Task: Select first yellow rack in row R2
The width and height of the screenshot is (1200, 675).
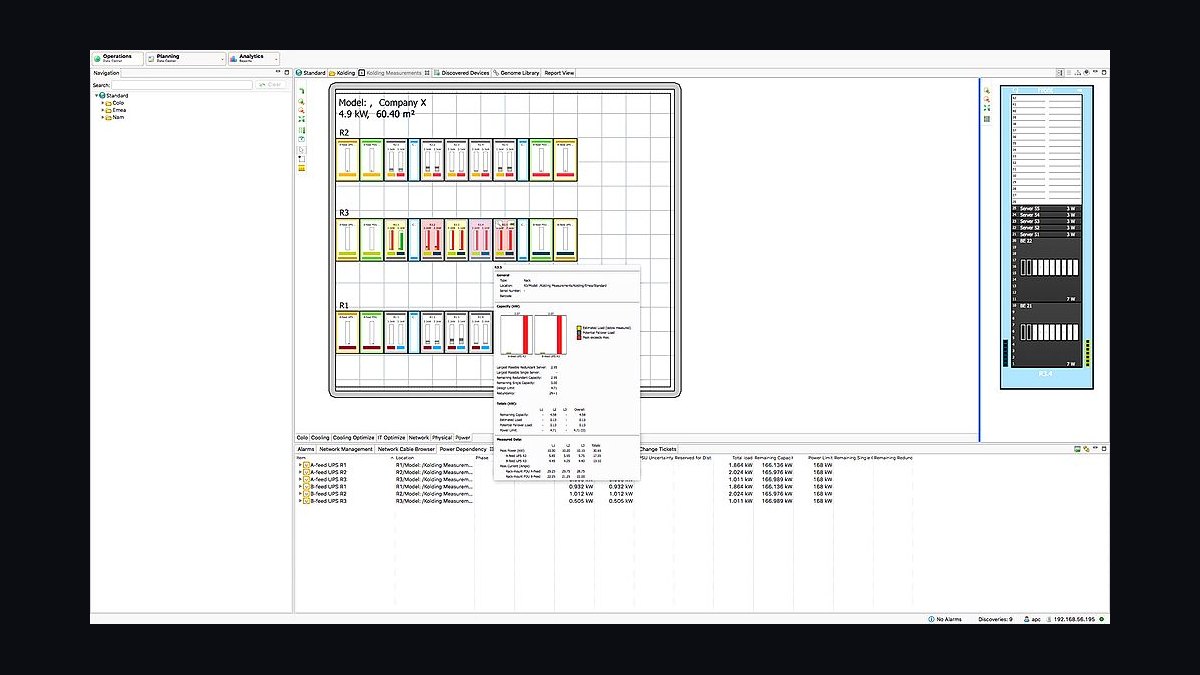Action: [x=347, y=160]
